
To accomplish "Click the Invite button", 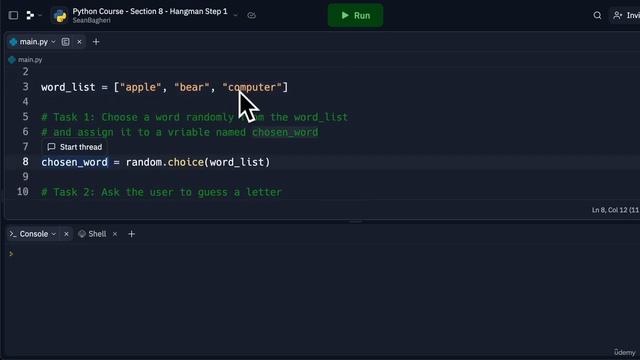I will [626, 16].
